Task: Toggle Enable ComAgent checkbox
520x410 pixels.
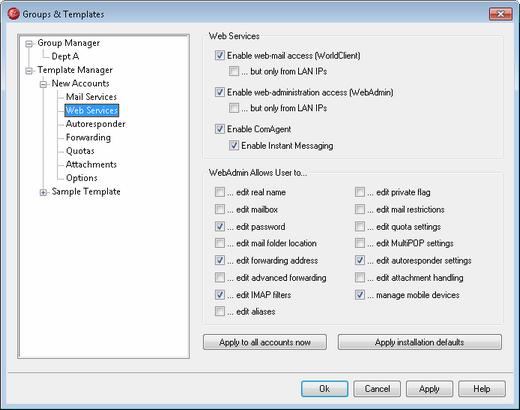Action: 220,129
